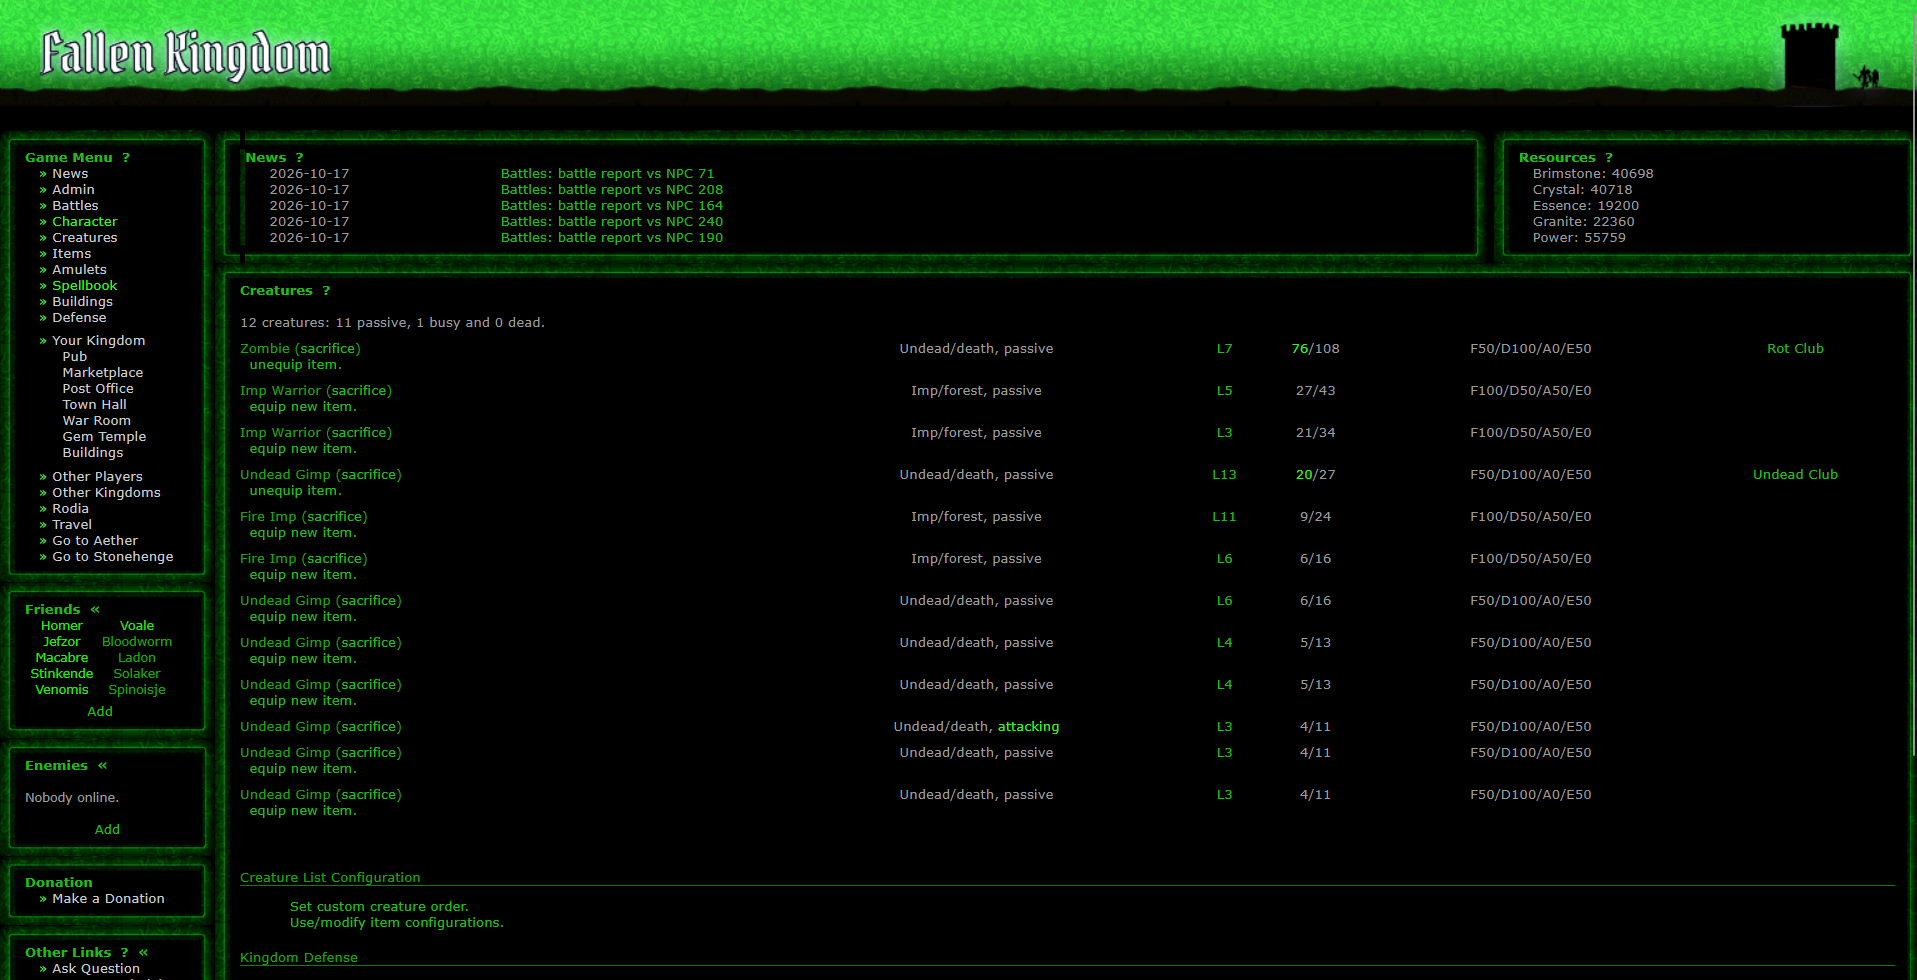Click the News panel help question mark

[x=299, y=157]
